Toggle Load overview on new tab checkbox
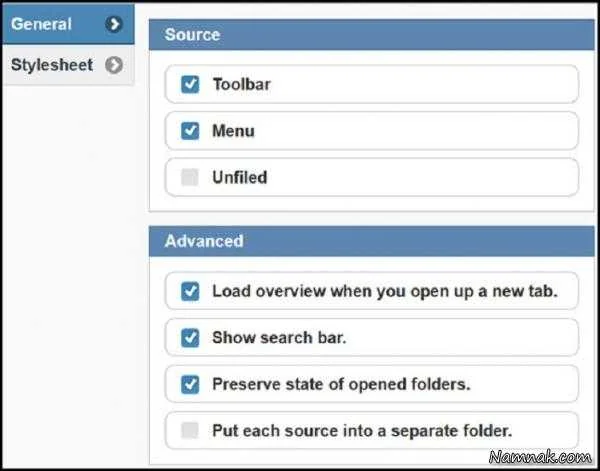 (190, 291)
